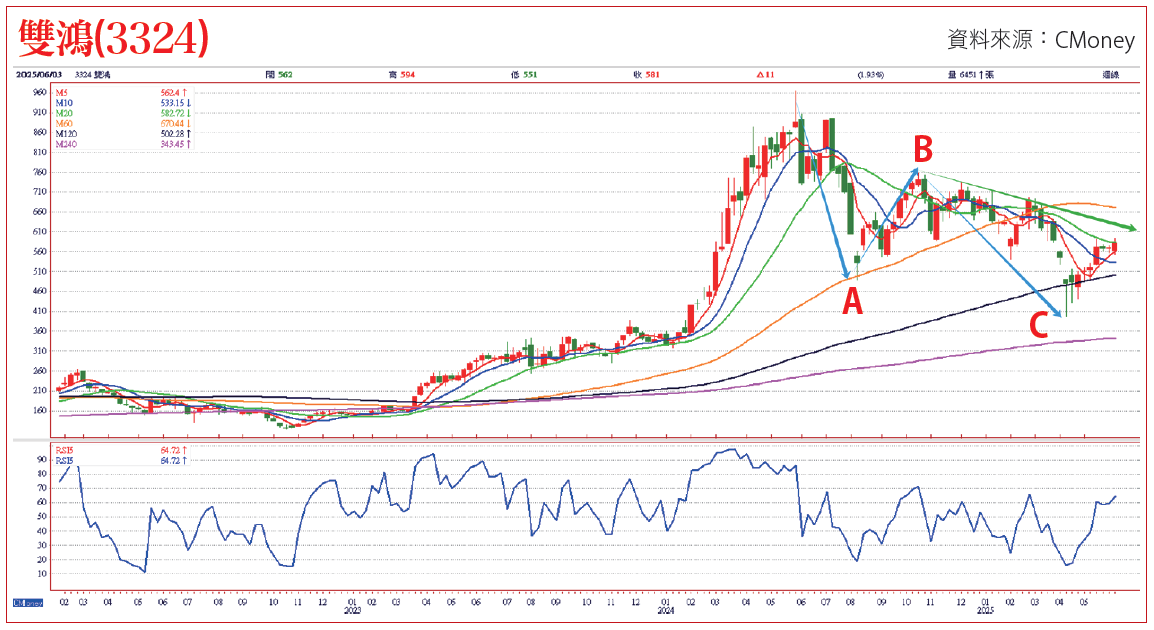
Task: Click the red letter C marker
Action: 1040,325
